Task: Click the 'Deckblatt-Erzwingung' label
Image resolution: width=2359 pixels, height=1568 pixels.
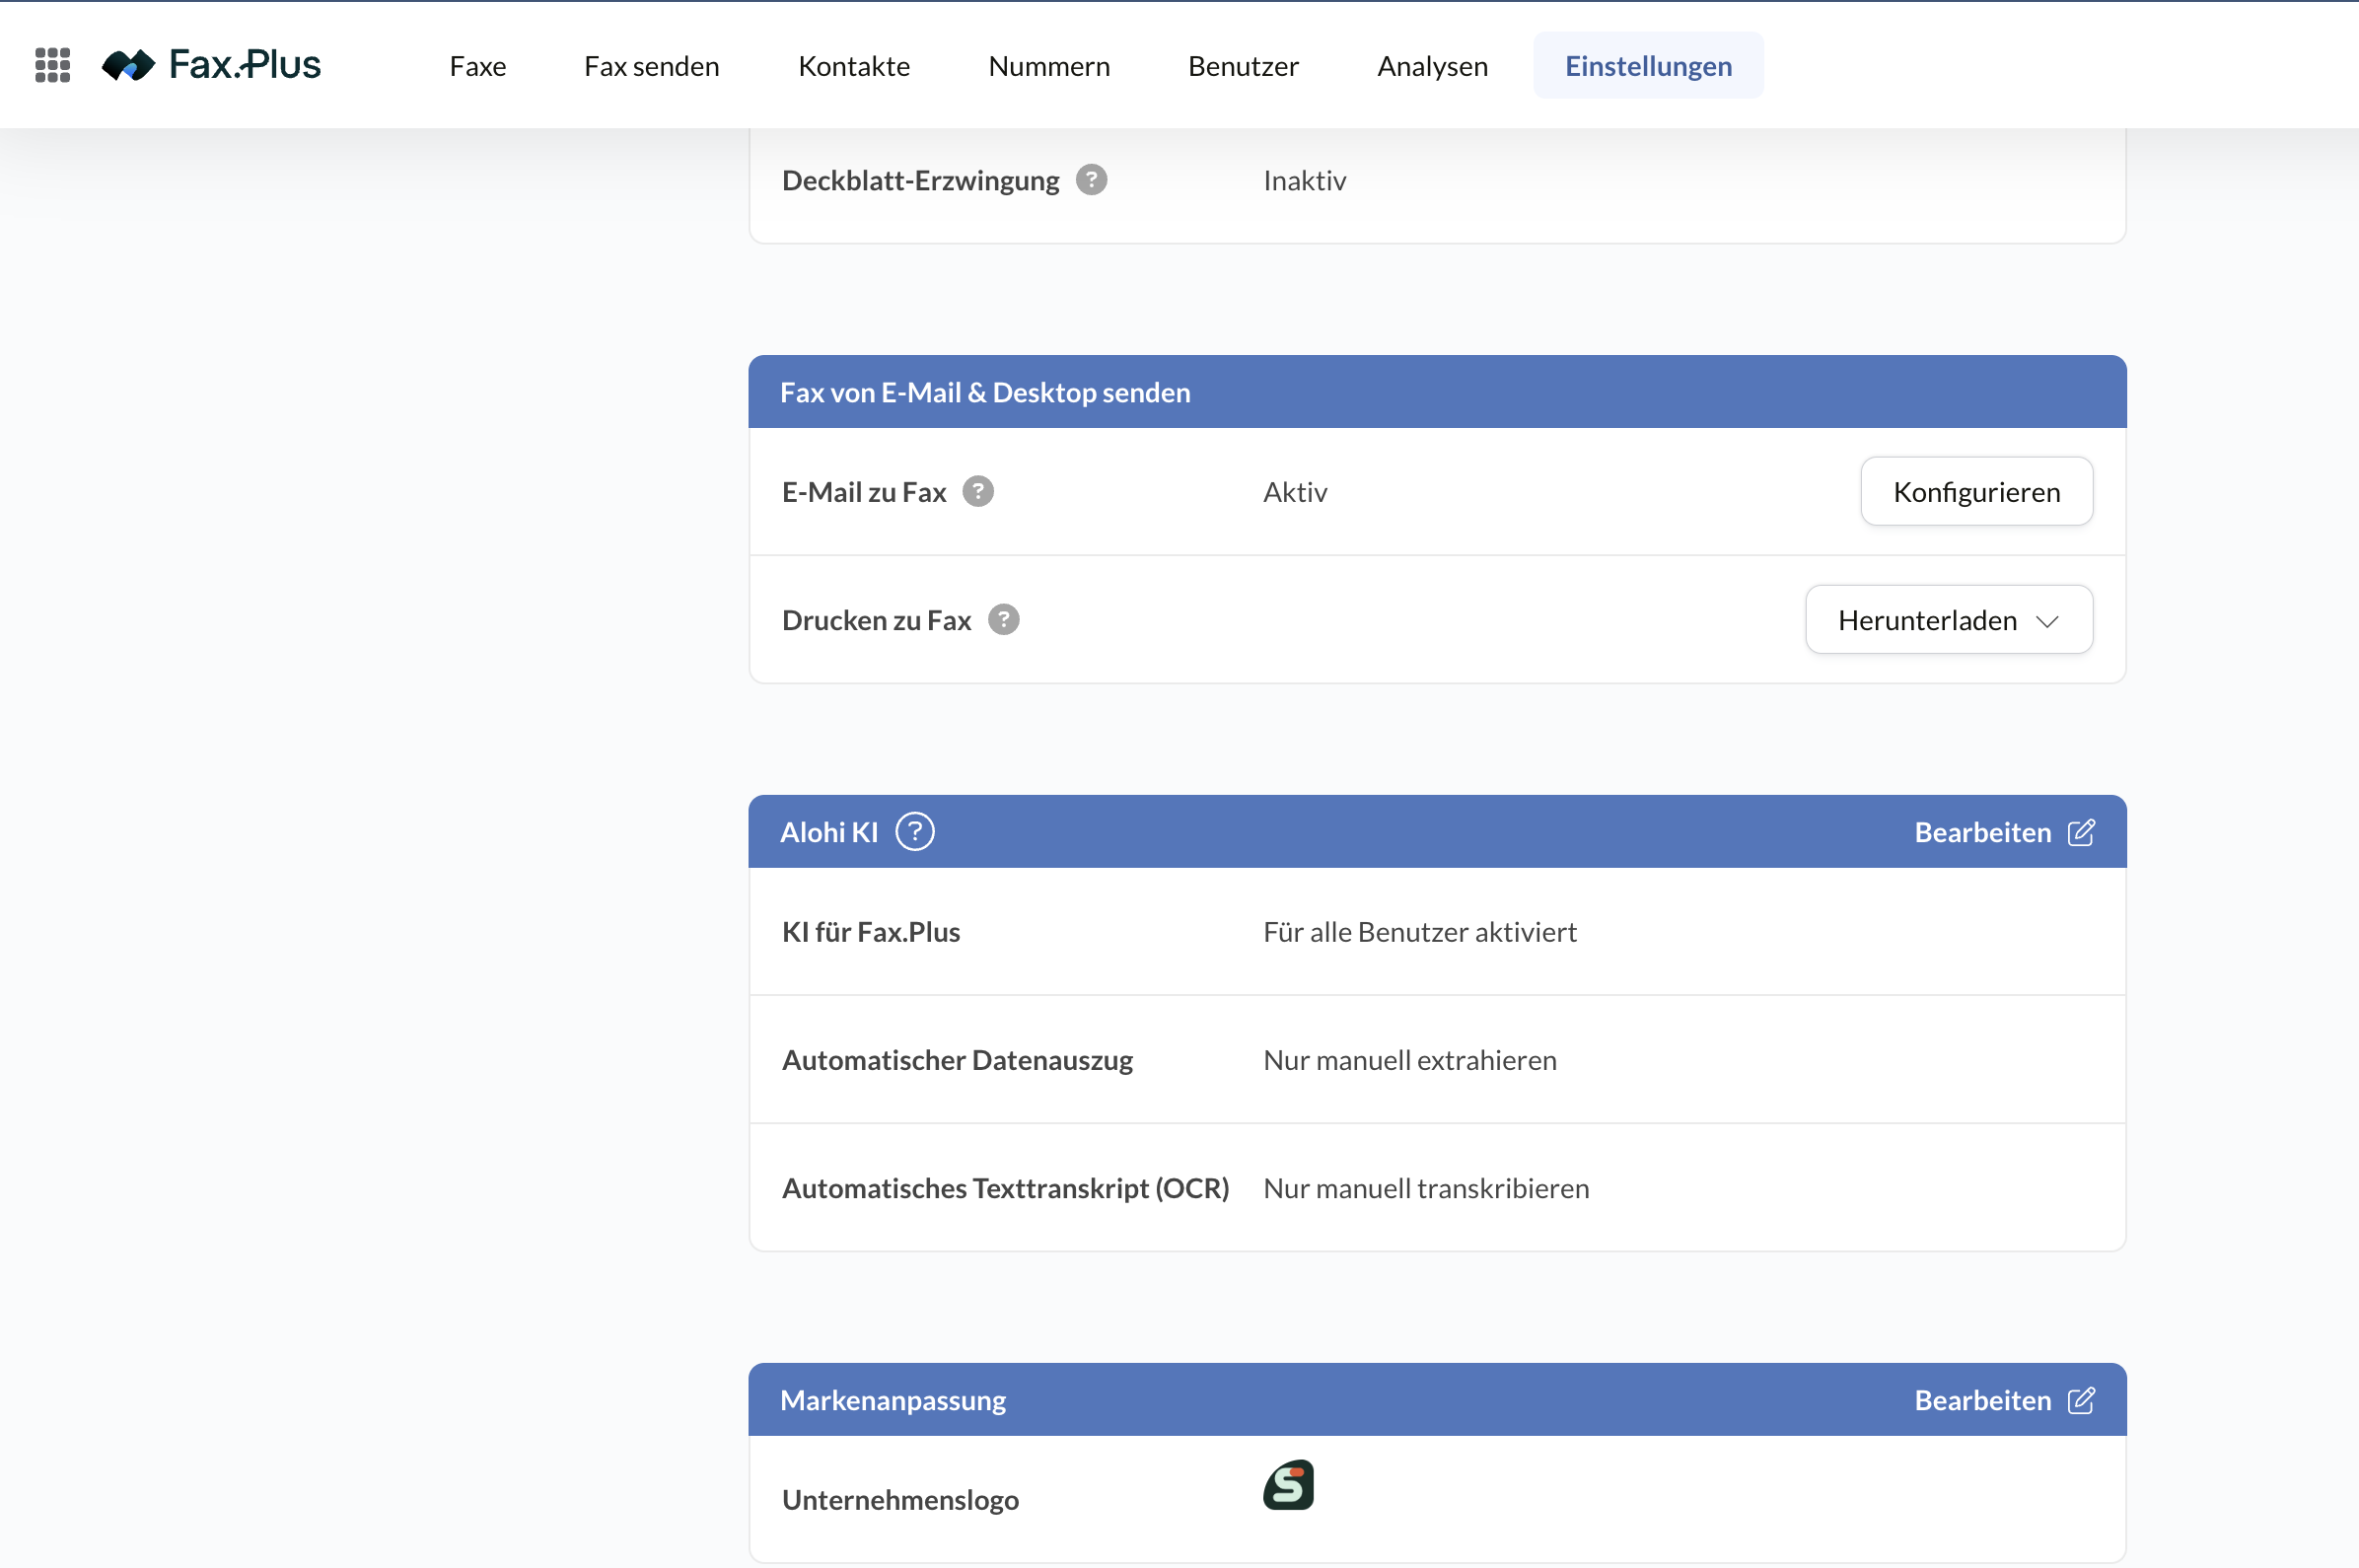Action: coord(920,180)
